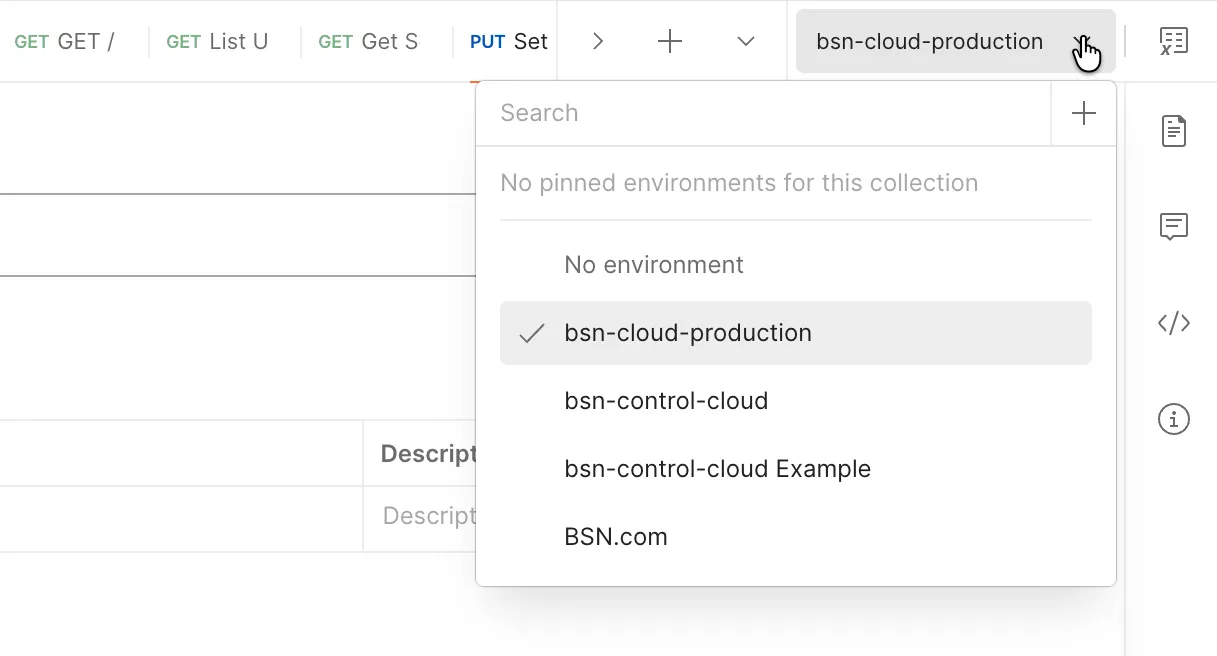Select the checked bsn-cloud-production environment

(x=795, y=333)
